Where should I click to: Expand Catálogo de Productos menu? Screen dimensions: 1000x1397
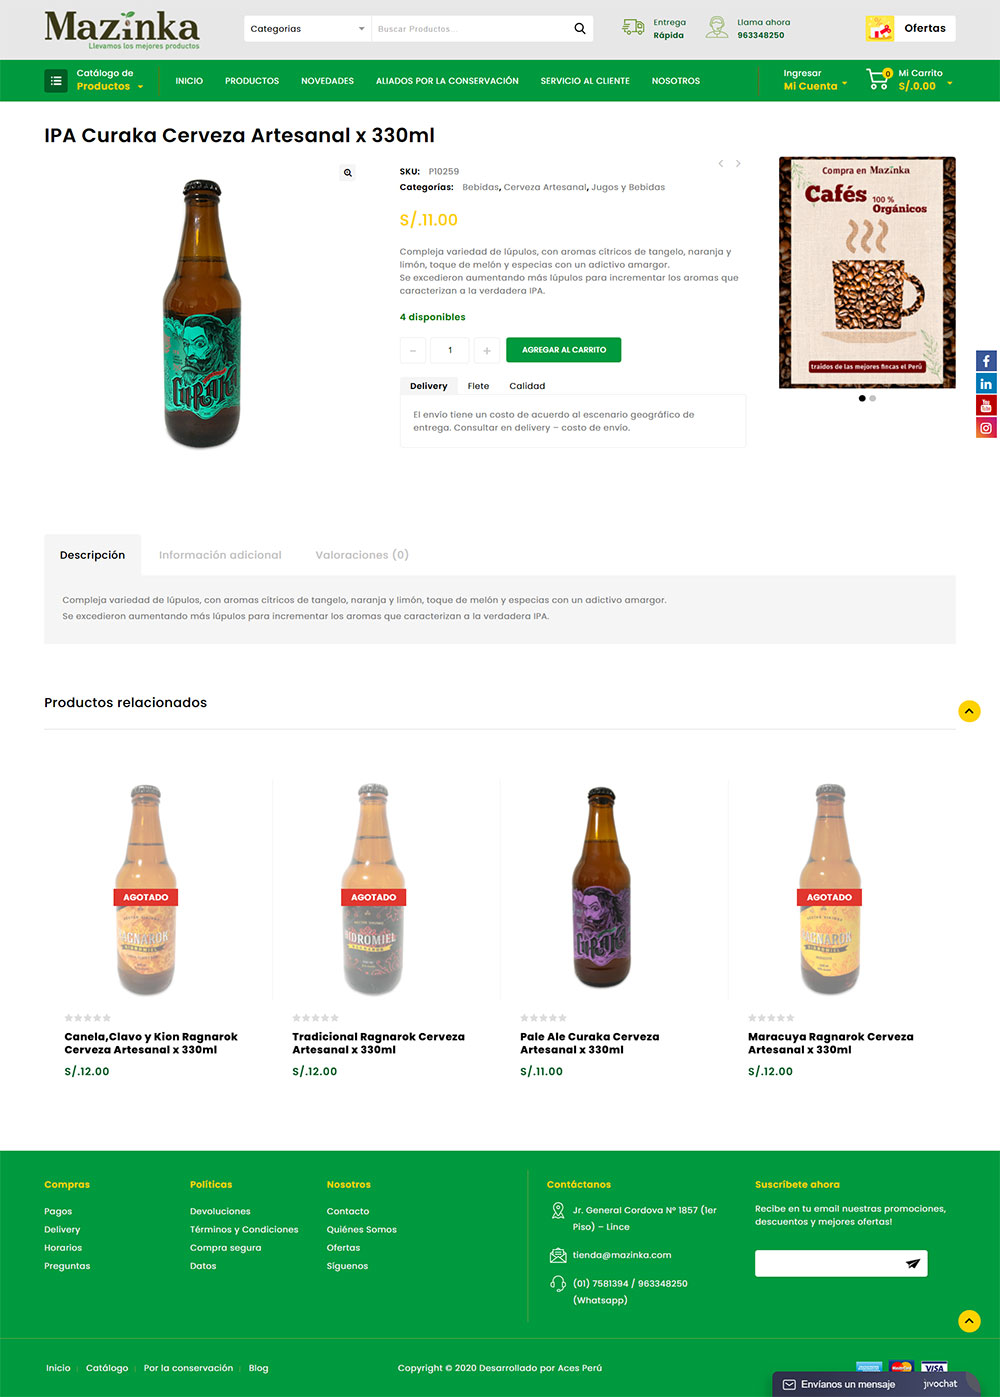(x=96, y=80)
